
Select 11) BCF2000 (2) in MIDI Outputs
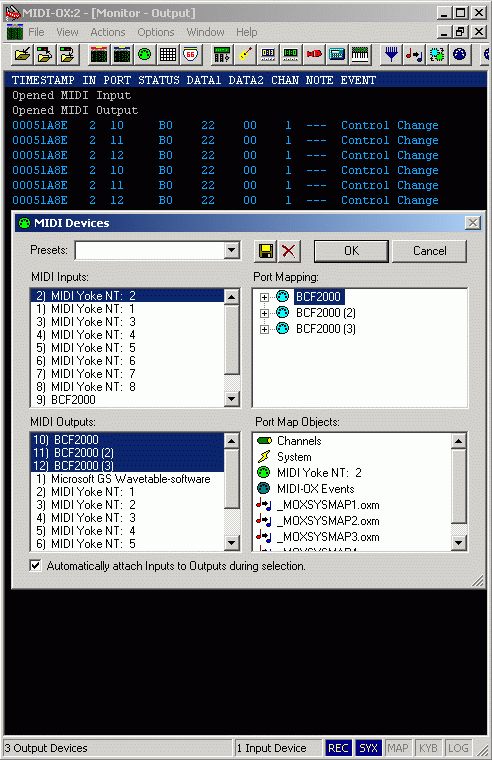[127, 453]
